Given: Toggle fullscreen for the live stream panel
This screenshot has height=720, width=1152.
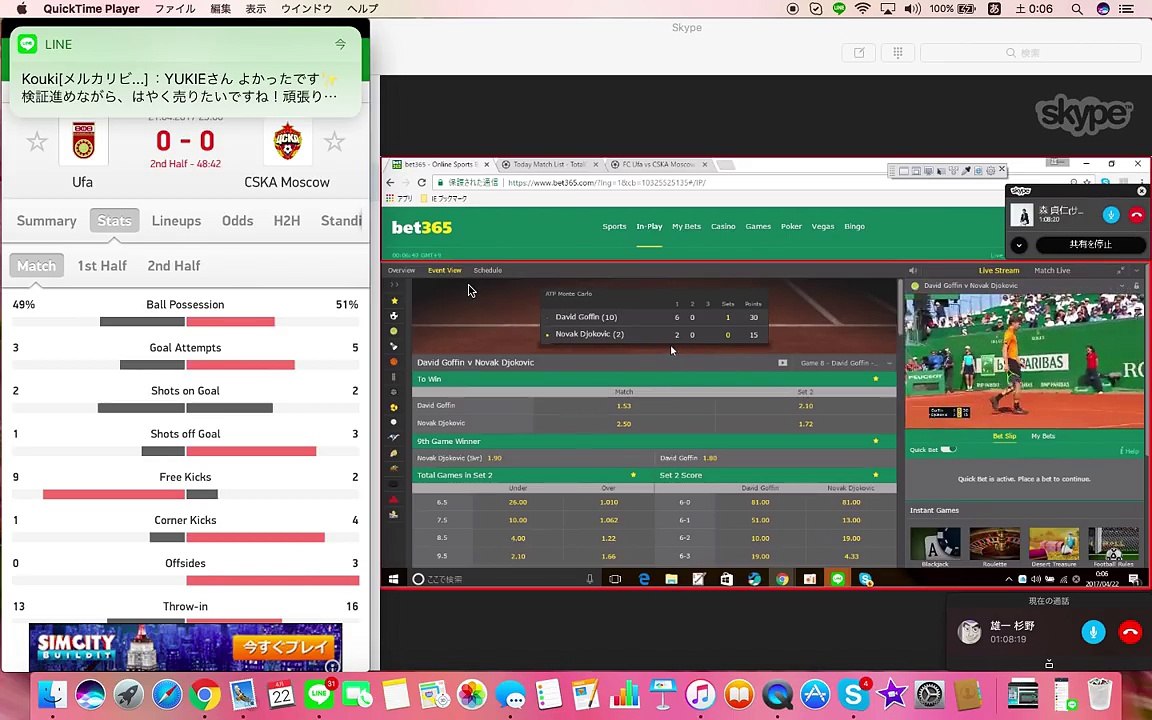Looking at the screenshot, I should point(1121,270).
